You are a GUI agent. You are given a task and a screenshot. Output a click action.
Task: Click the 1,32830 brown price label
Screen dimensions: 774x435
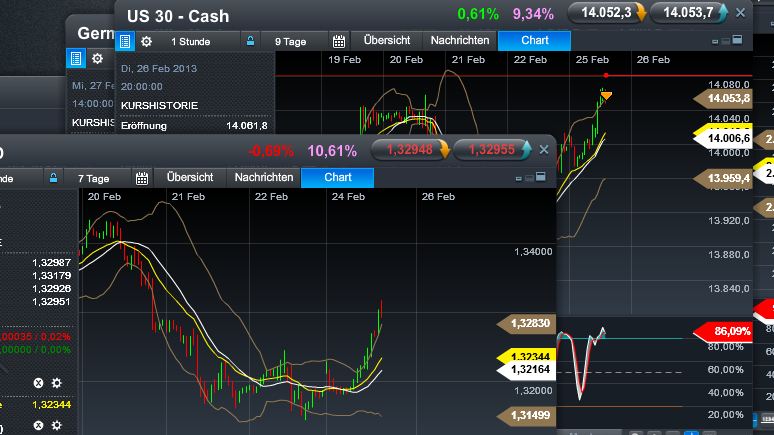pyautogui.click(x=526, y=323)
